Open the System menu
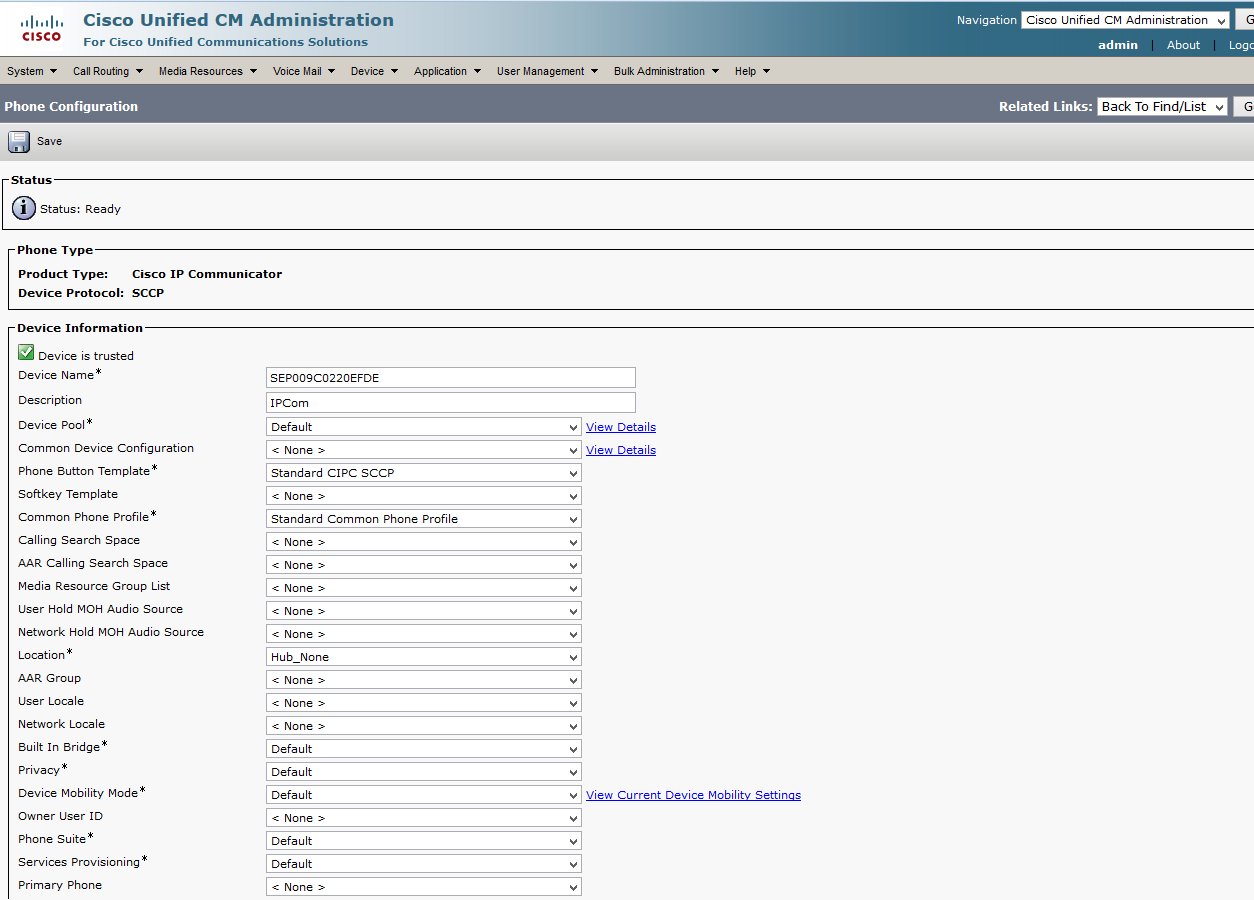Viewport: 1254px width, 900px height. [x=31, y=71]
